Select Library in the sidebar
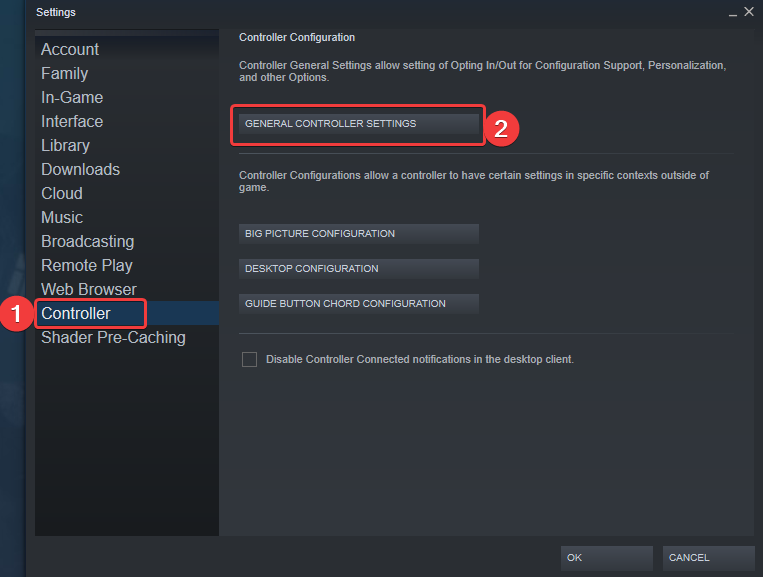Image resolution: width=763 pixels, height=577 pixels. pyautogui.click(x=65, y=145)
